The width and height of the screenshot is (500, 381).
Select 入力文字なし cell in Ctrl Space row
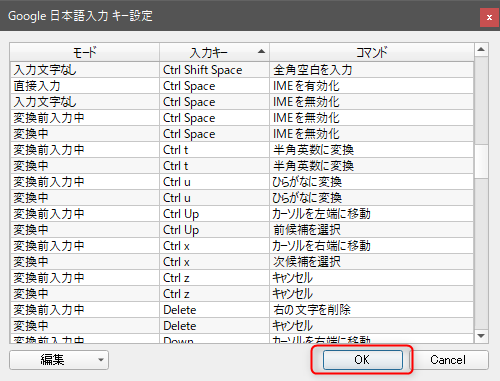tap(85, 102)
